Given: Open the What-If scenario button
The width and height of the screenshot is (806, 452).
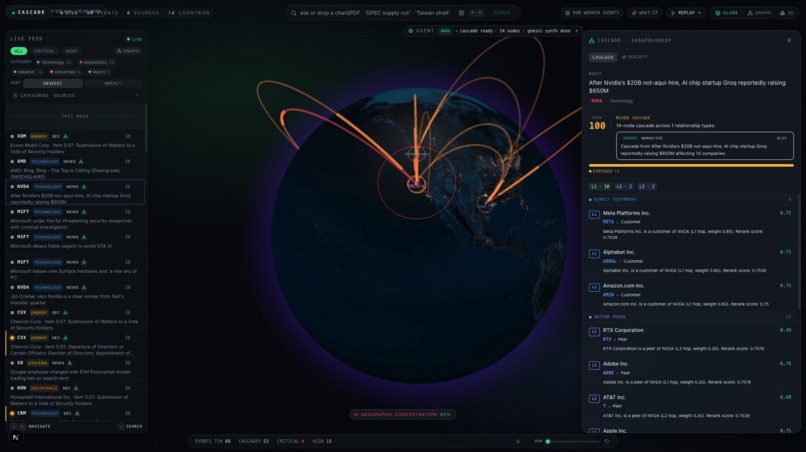Looking at the screenshot, I should pyautogui.click(x=645, y=13).
